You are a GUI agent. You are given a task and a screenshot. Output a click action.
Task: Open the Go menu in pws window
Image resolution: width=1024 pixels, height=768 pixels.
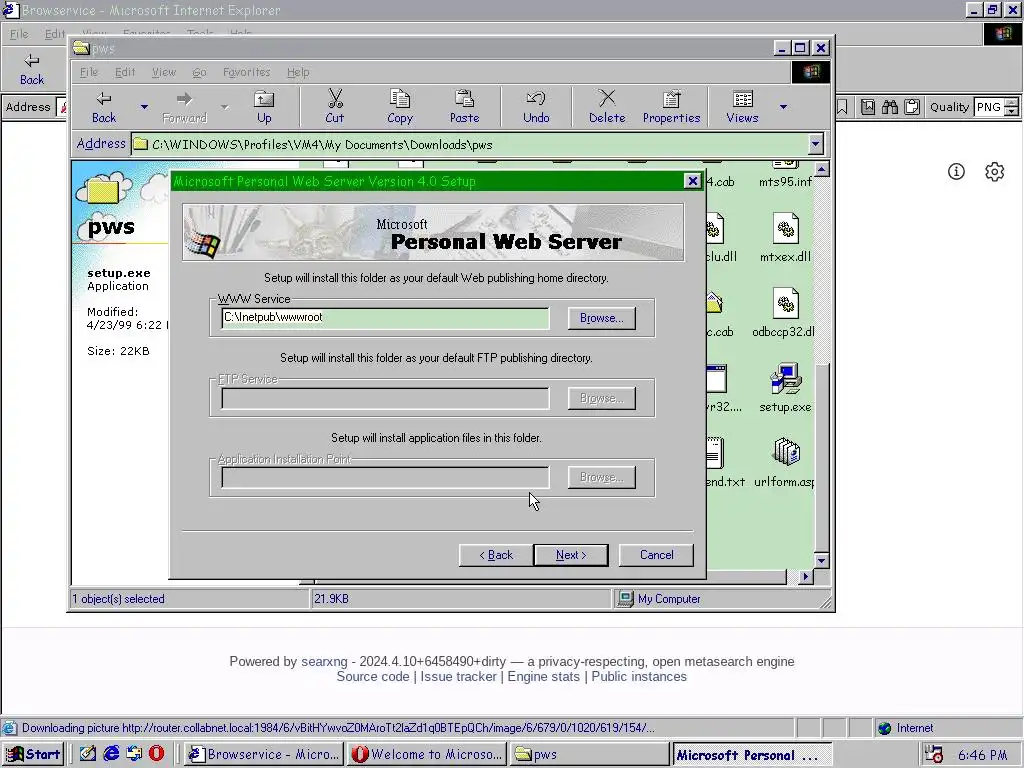click(x=199, y=72)
